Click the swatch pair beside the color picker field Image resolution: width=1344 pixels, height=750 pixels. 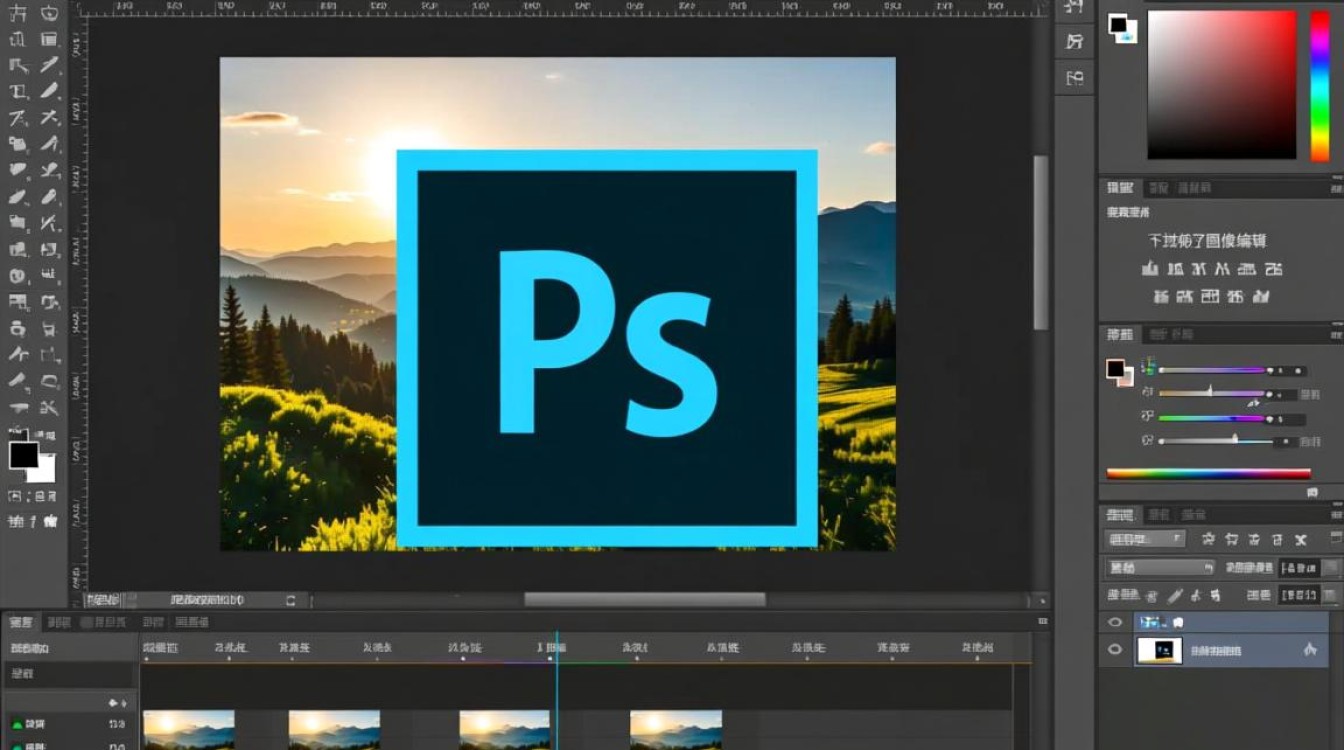tap(1122, 28)
